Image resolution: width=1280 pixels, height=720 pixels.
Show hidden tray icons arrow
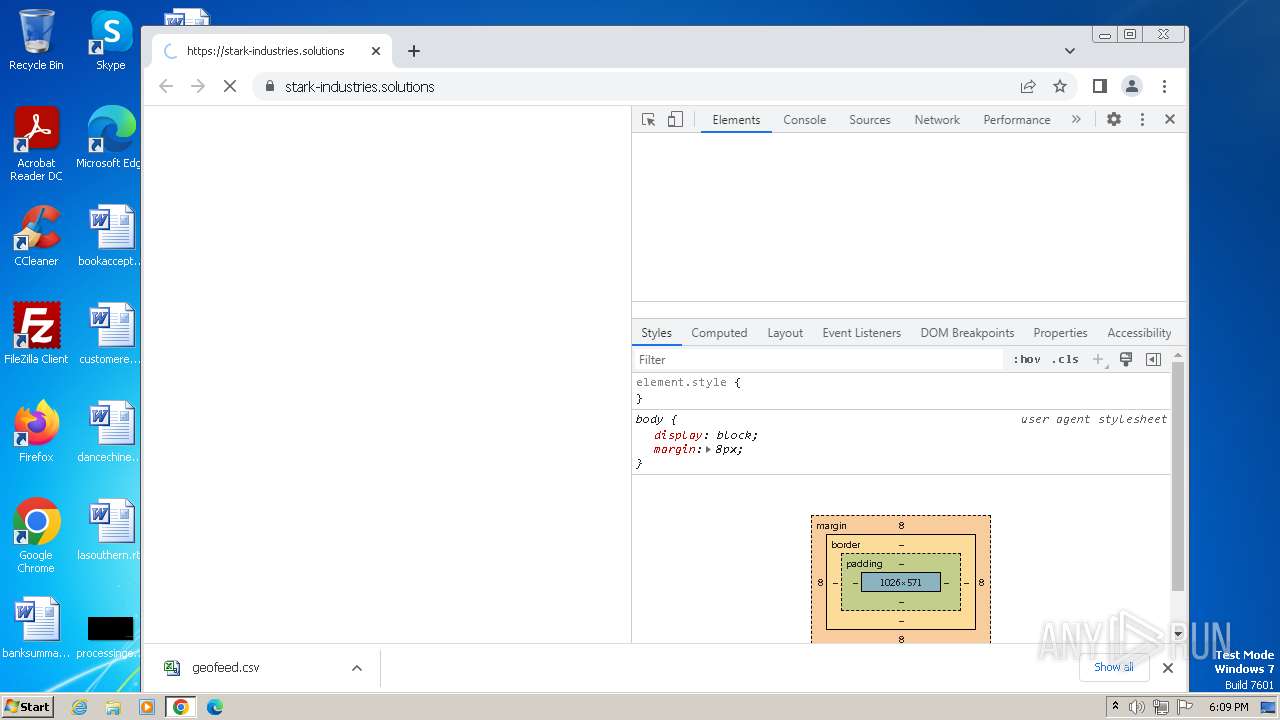tap(1115, 706)
